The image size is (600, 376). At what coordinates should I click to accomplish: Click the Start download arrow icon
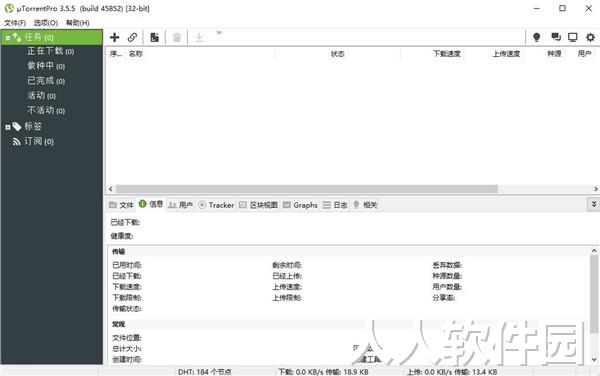tap(199, 37)
